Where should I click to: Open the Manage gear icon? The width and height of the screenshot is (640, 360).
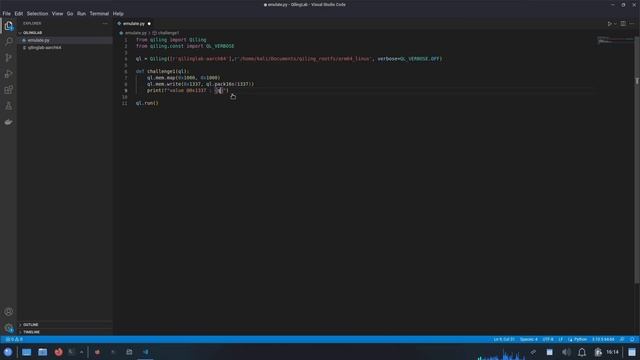click(x=9, y=328)
